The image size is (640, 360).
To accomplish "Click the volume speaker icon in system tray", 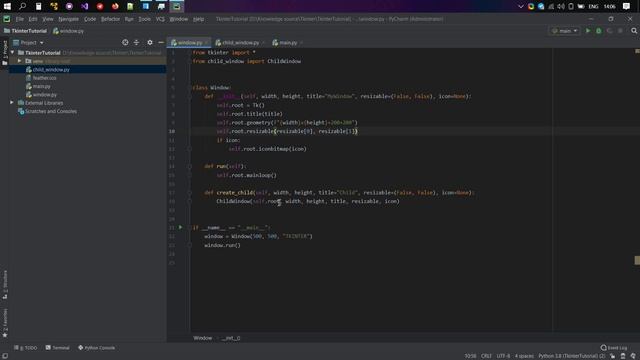I will coord(561,6).
